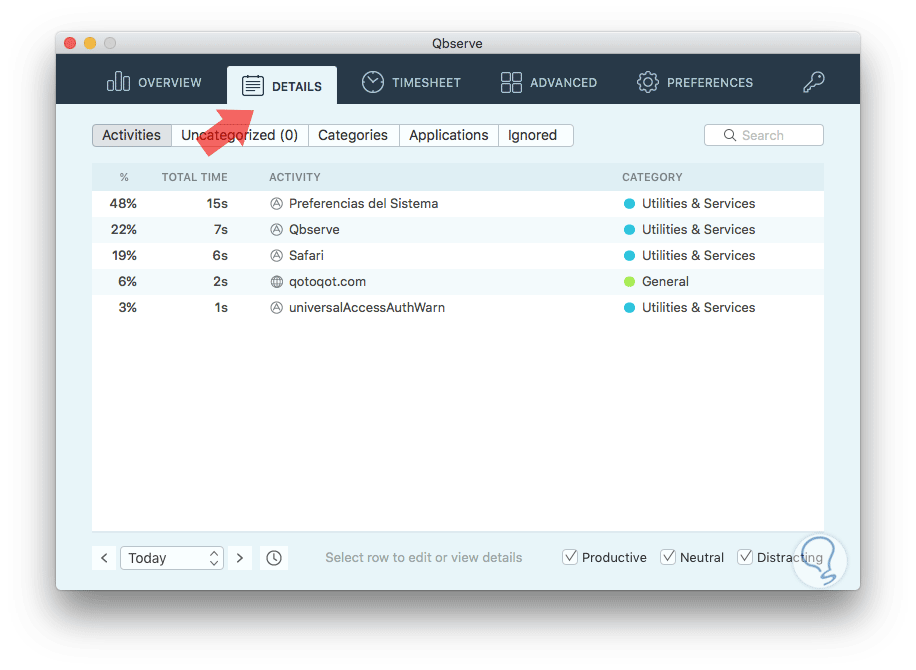Click the green General category dot
Image resolution: width=916 pixels, height=670 pixels.
(x=629, y=282)
